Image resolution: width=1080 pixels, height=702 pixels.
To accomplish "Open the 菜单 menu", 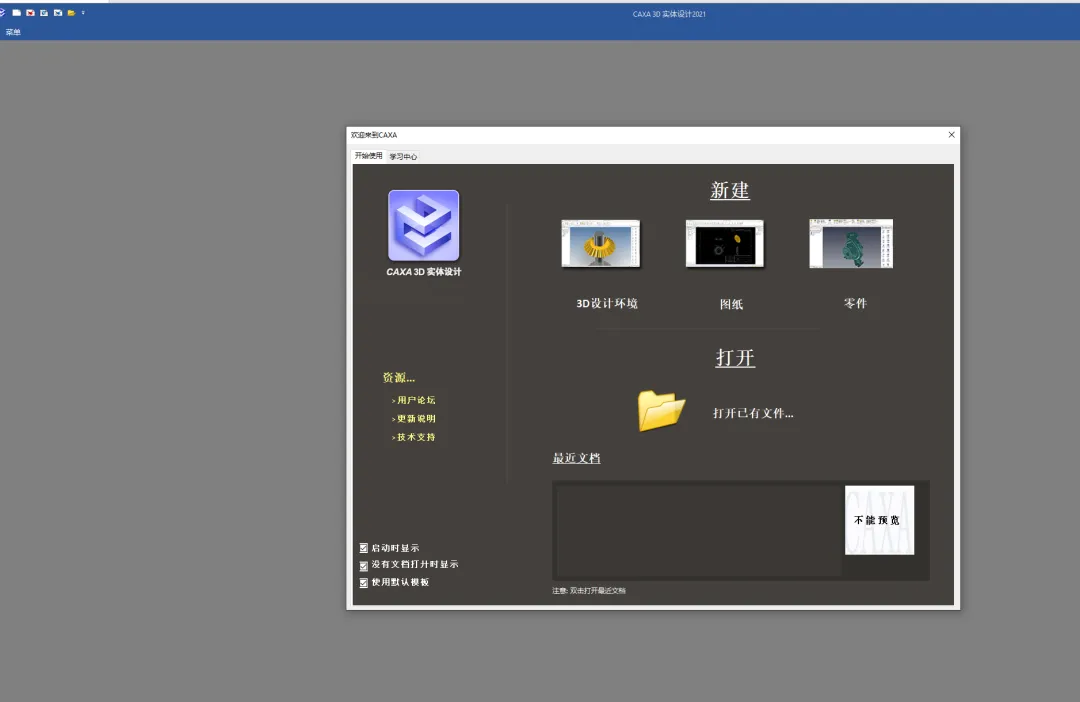I will [13, 32].
